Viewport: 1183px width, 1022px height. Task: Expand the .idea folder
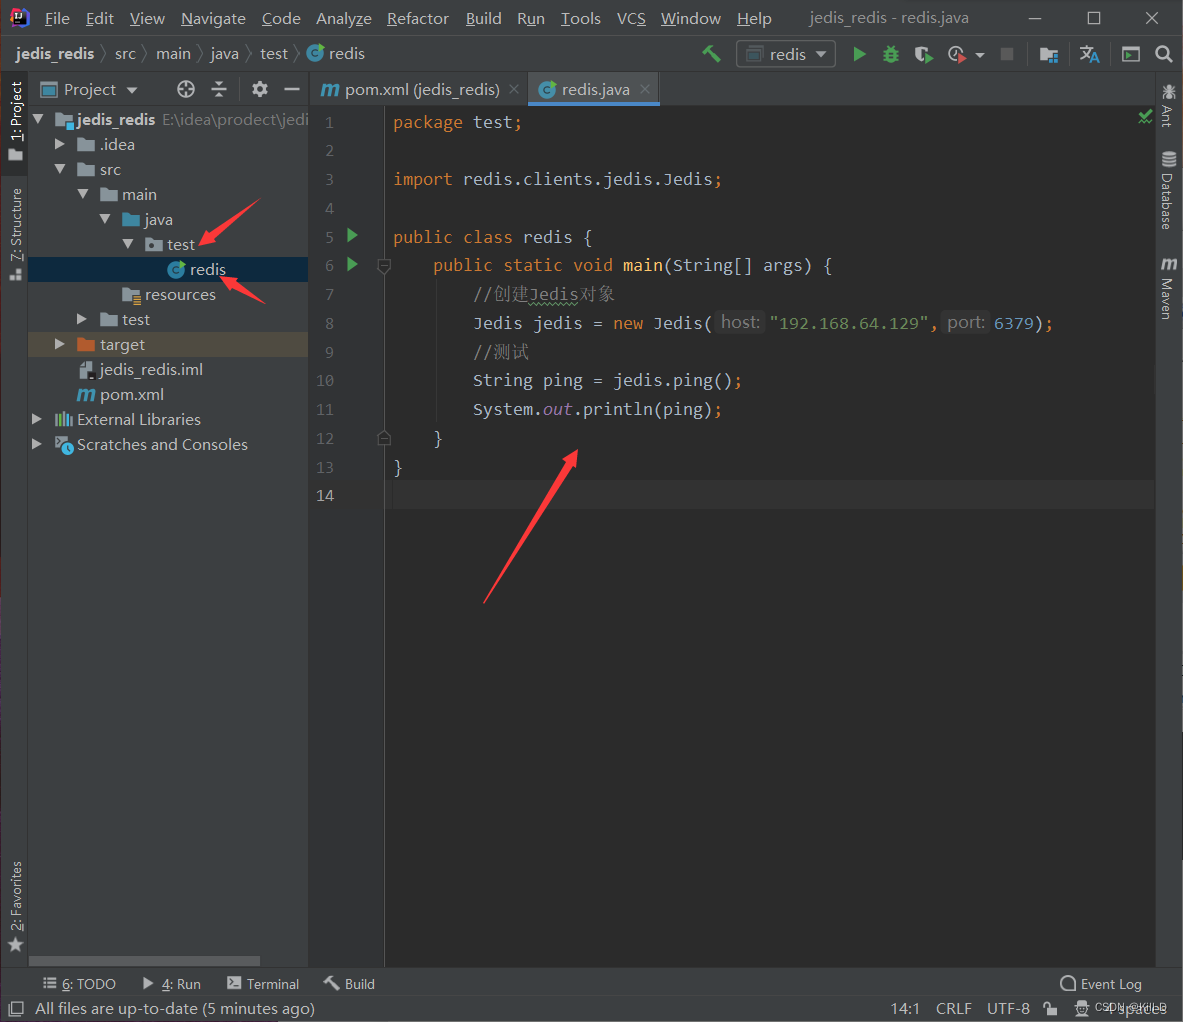point(60,144)
